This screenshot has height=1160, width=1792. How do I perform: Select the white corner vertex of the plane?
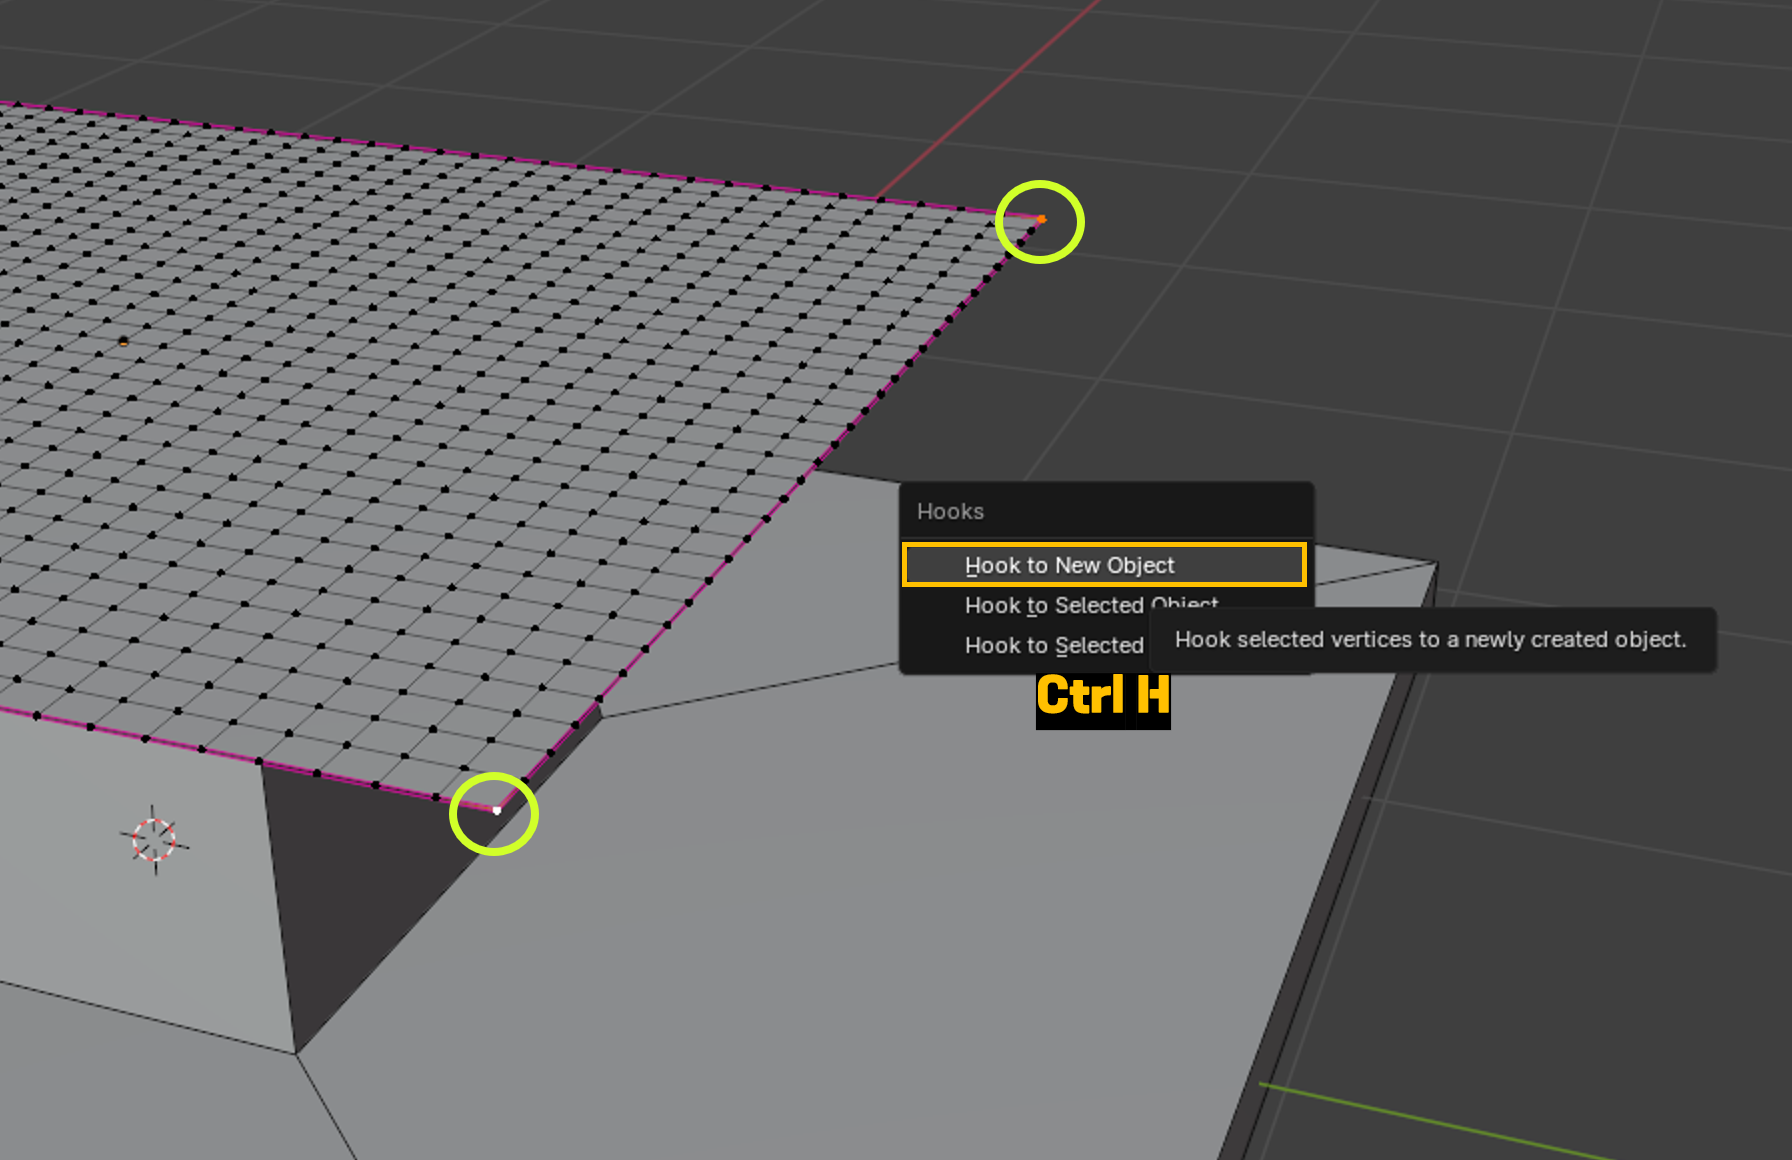(x=497, y=810)
